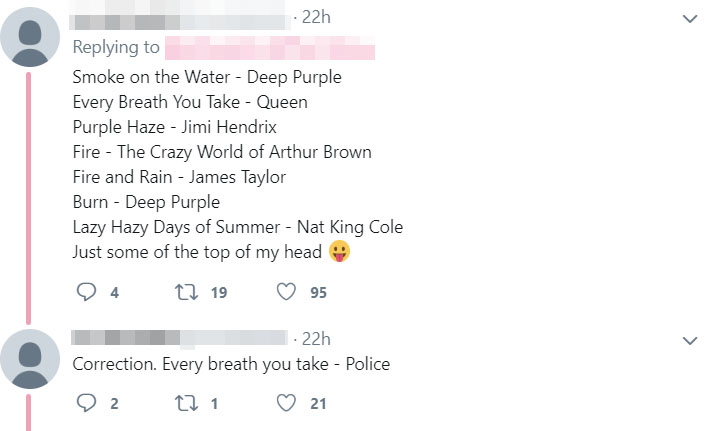Open the first tweet's chevron menu
This screenshot has height=431, width=710.
point(688,19)
